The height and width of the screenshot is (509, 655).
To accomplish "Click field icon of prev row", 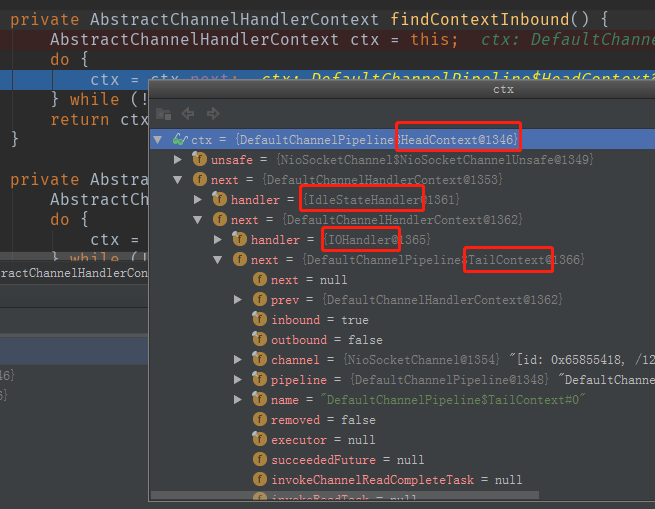I will click(260, 300).
